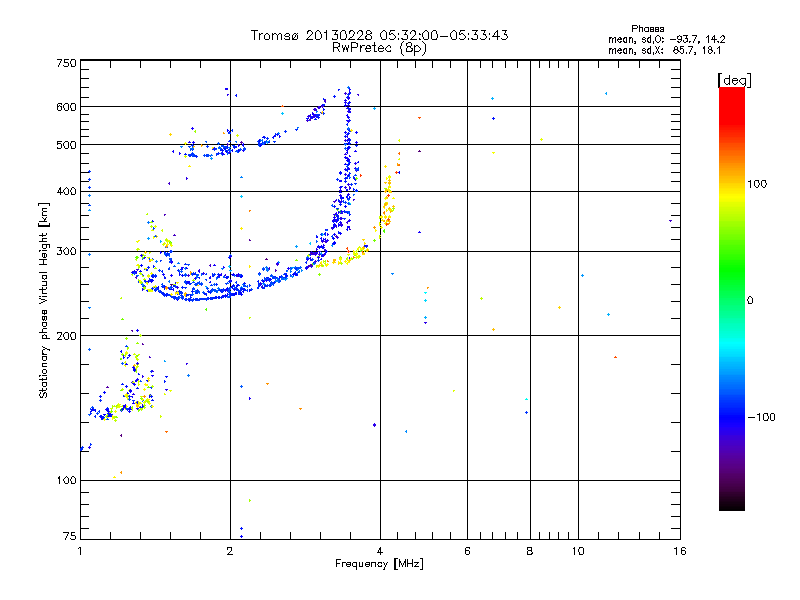Click the colorbar tick label '0'
Viewport: 800px width, 600px height.
(x=750, y=301)
